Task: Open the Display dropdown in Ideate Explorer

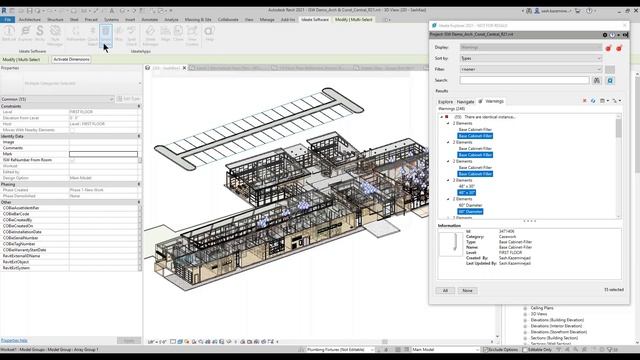Action: tap(531, 47)
